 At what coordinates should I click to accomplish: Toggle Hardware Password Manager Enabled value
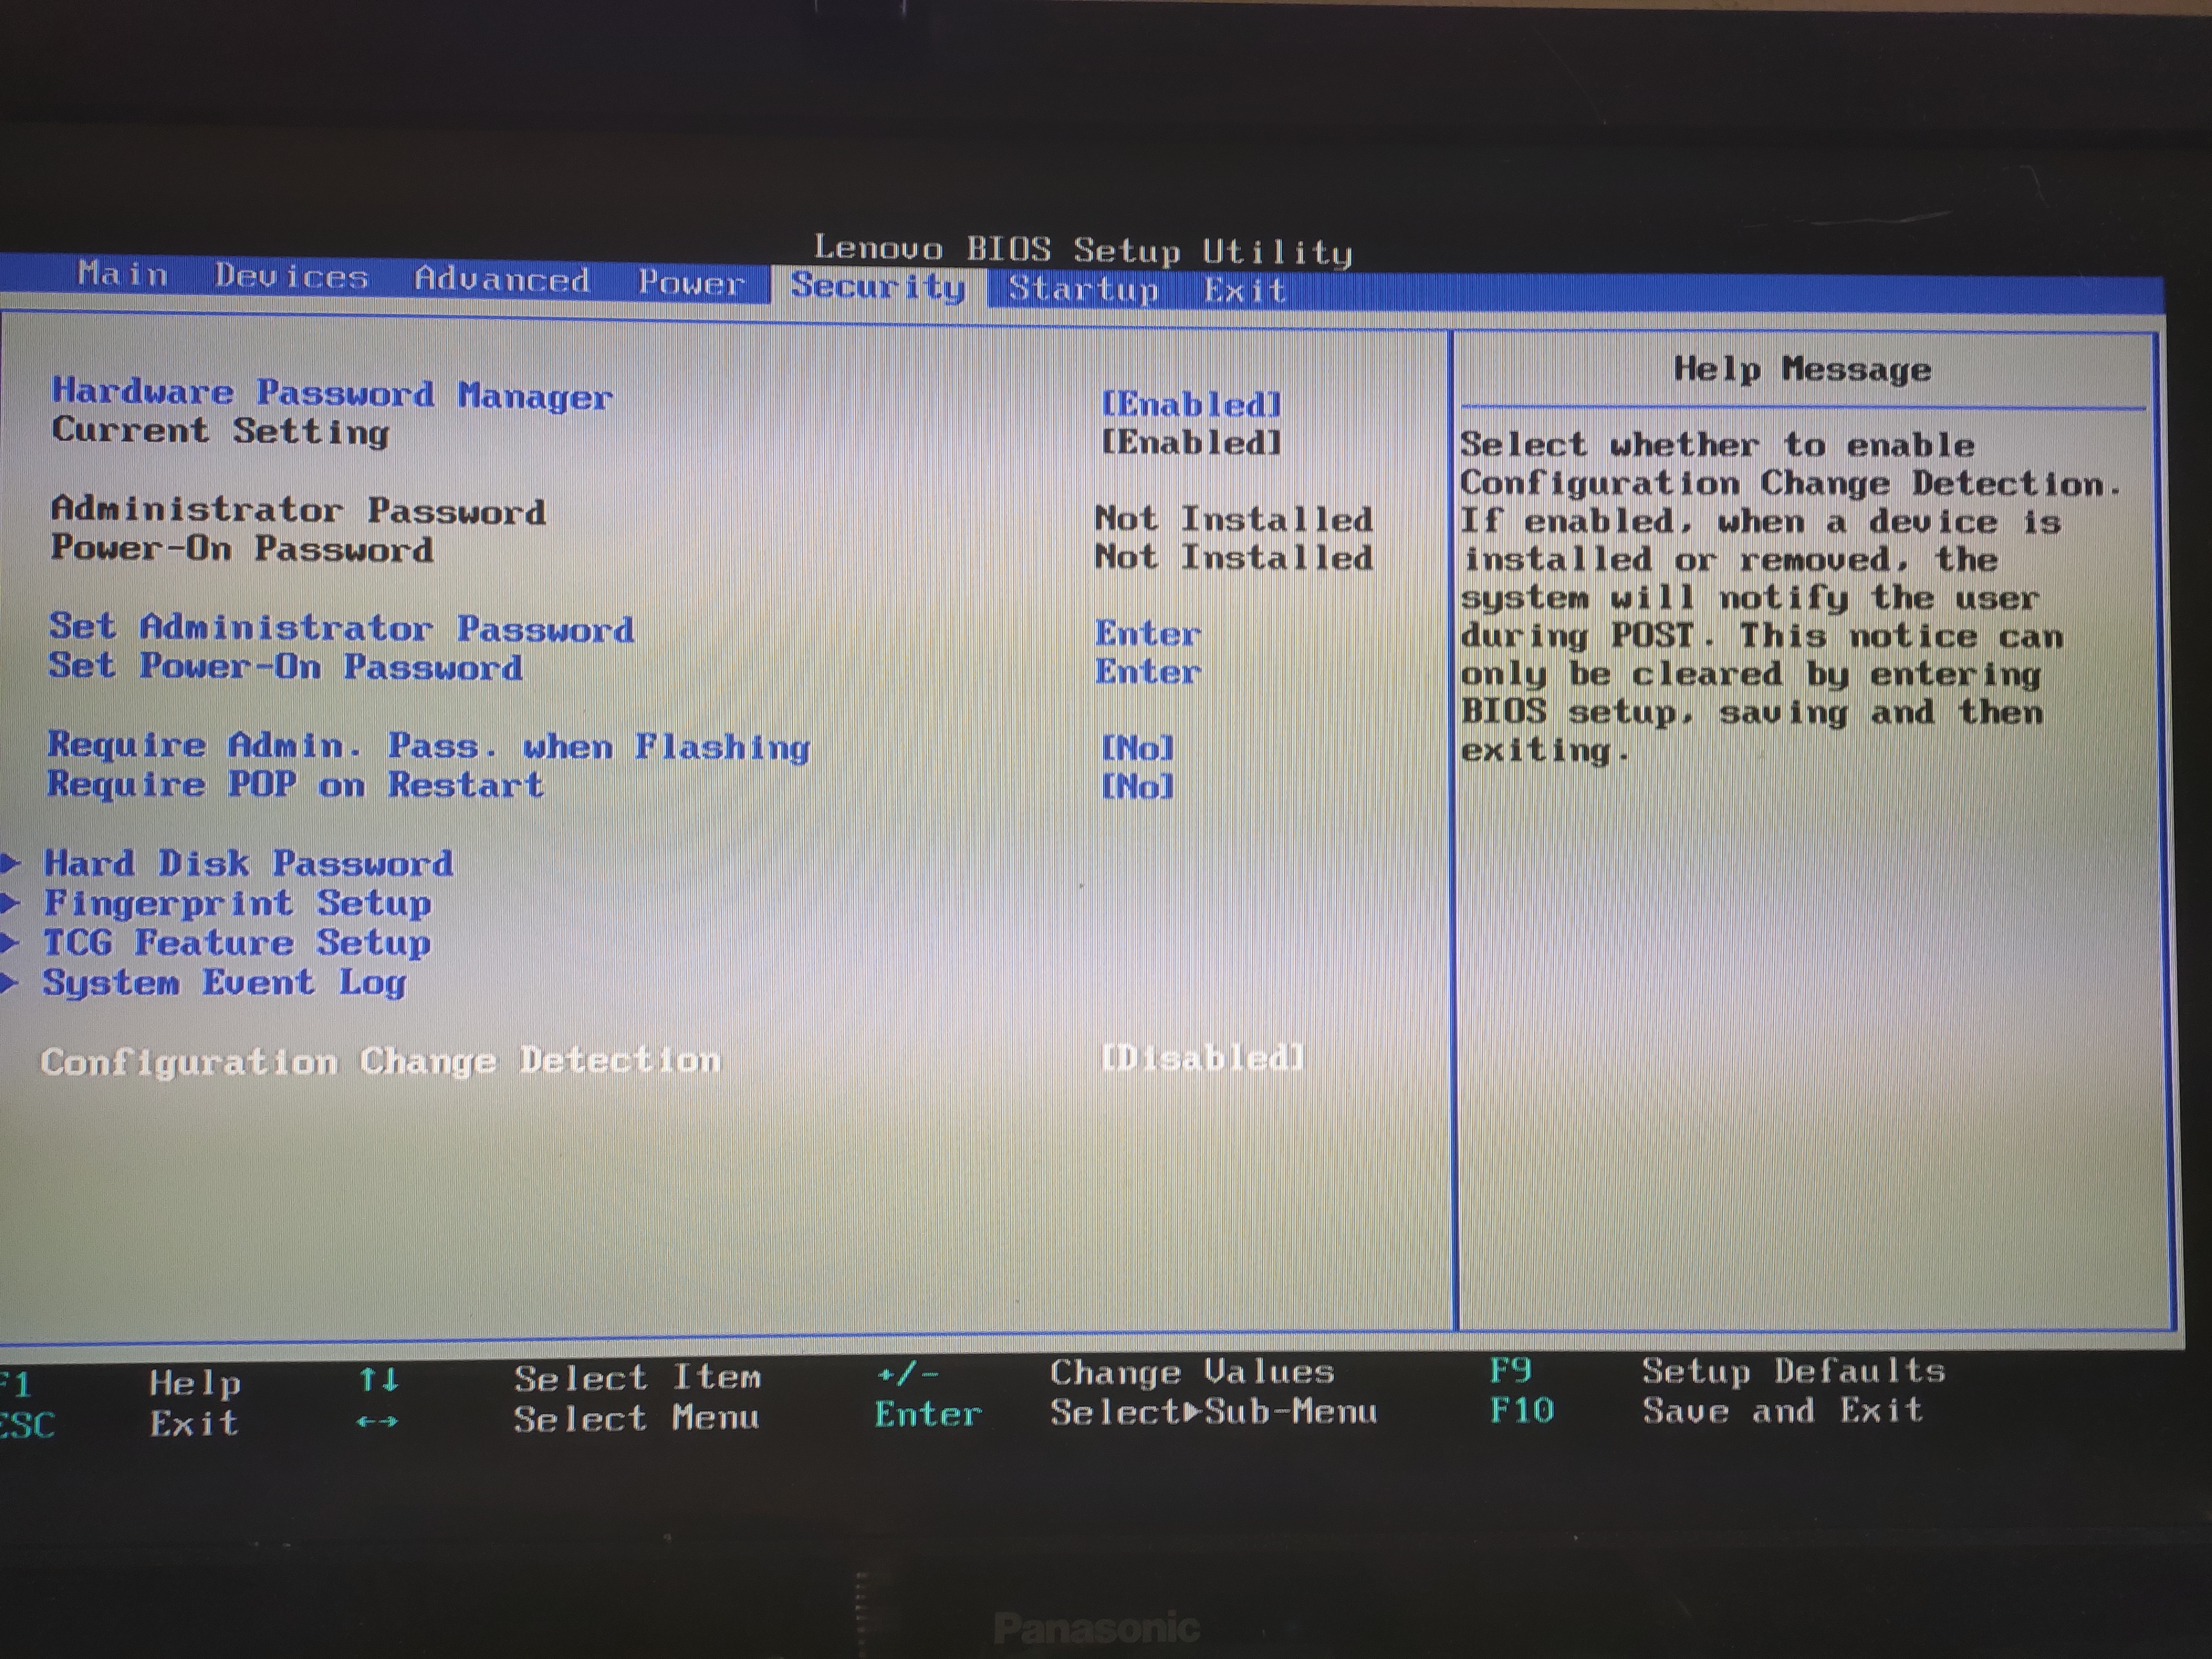click(1190, 405)
